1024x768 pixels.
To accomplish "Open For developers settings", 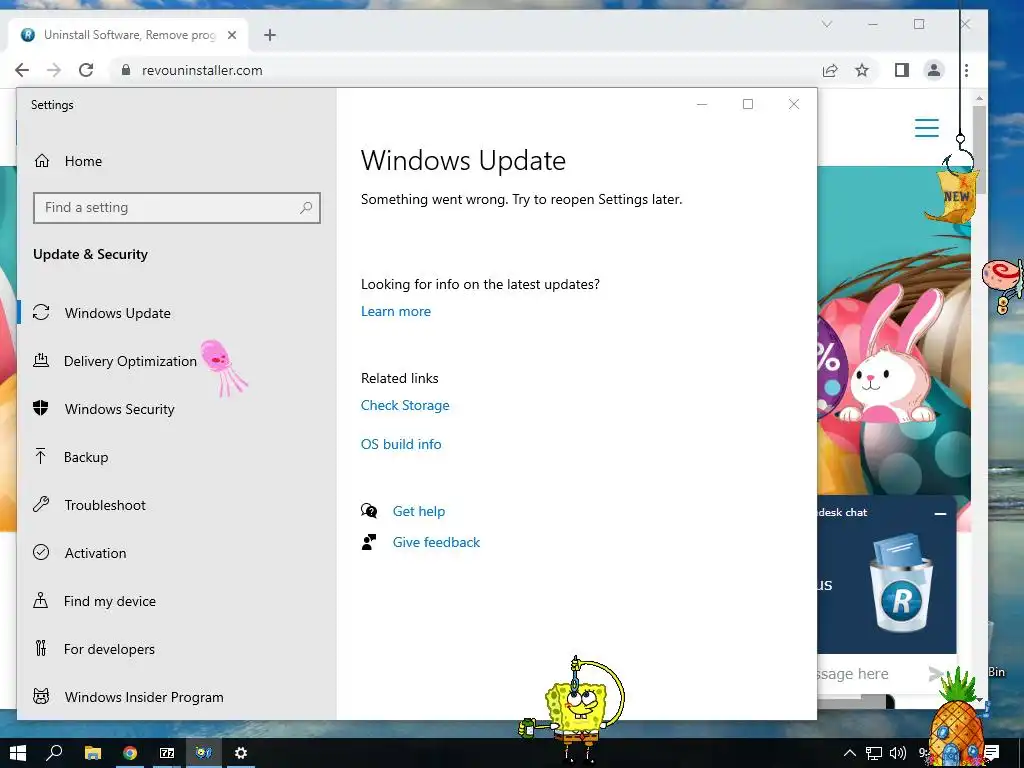I will [109, 649].
